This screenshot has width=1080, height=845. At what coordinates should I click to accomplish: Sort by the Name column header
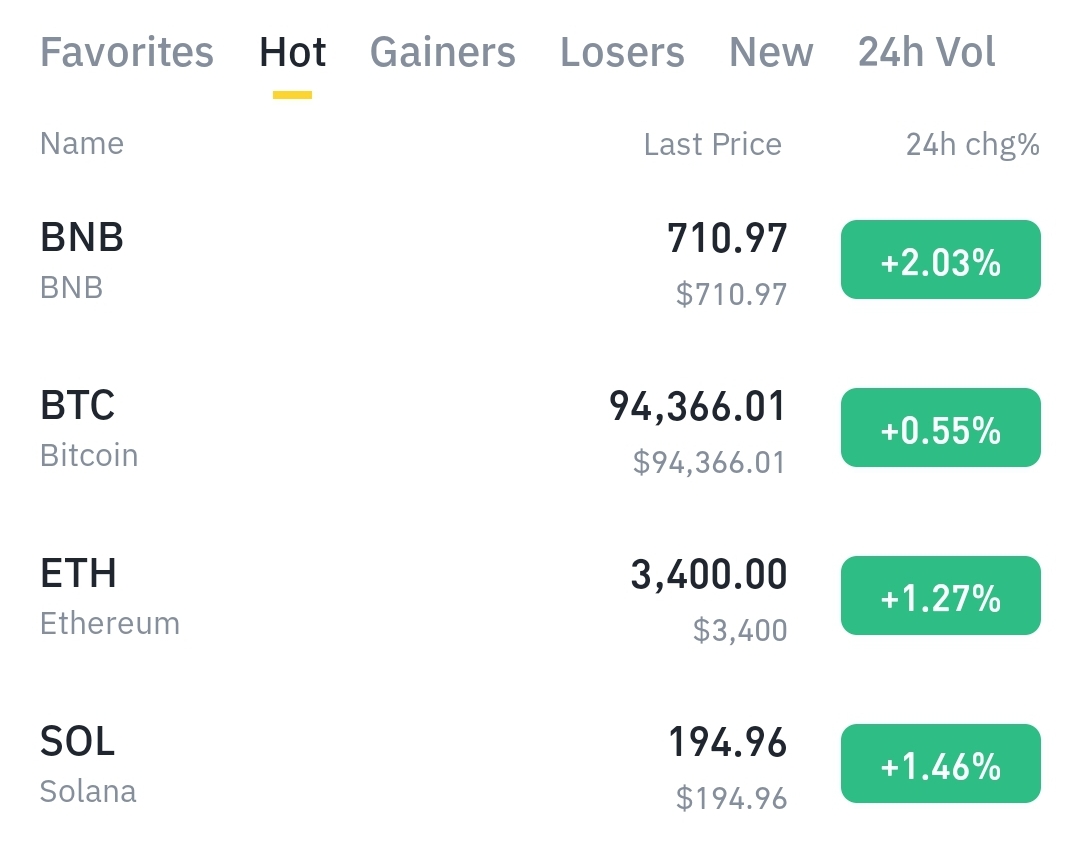(82, 144)
